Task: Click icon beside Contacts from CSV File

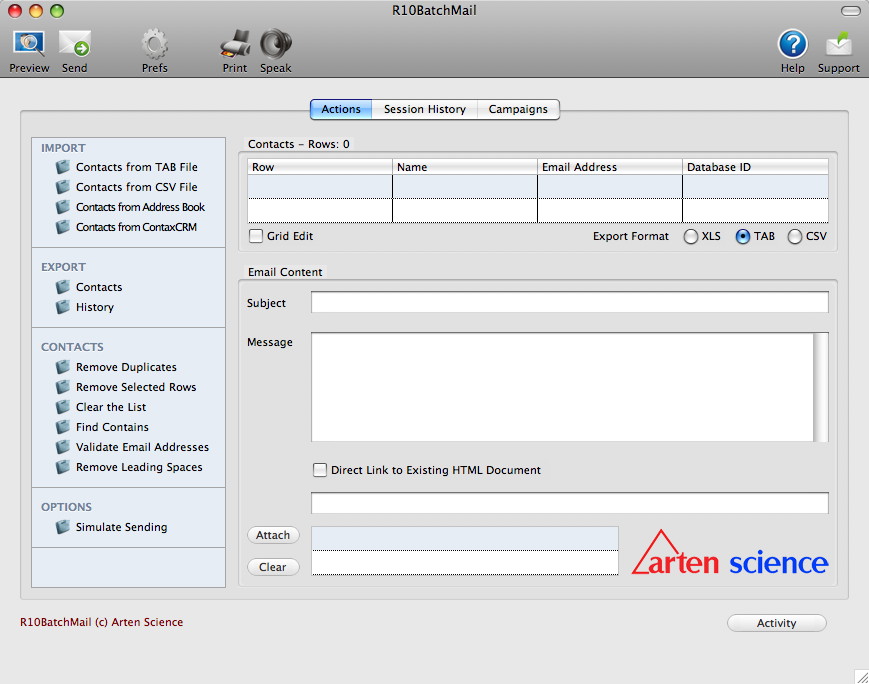Action: click(63, 187)
